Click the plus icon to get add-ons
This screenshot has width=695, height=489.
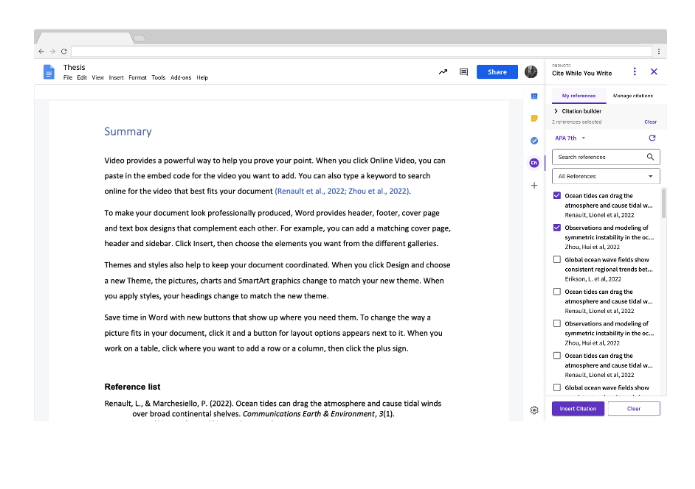coord(534,185)
